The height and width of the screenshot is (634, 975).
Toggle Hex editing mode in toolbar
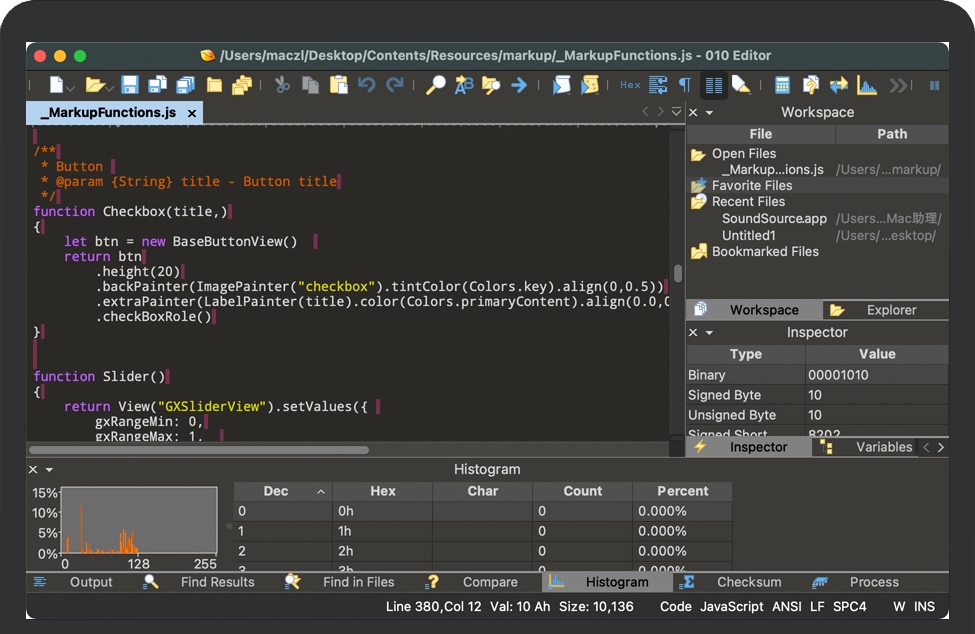coord(630,85)
